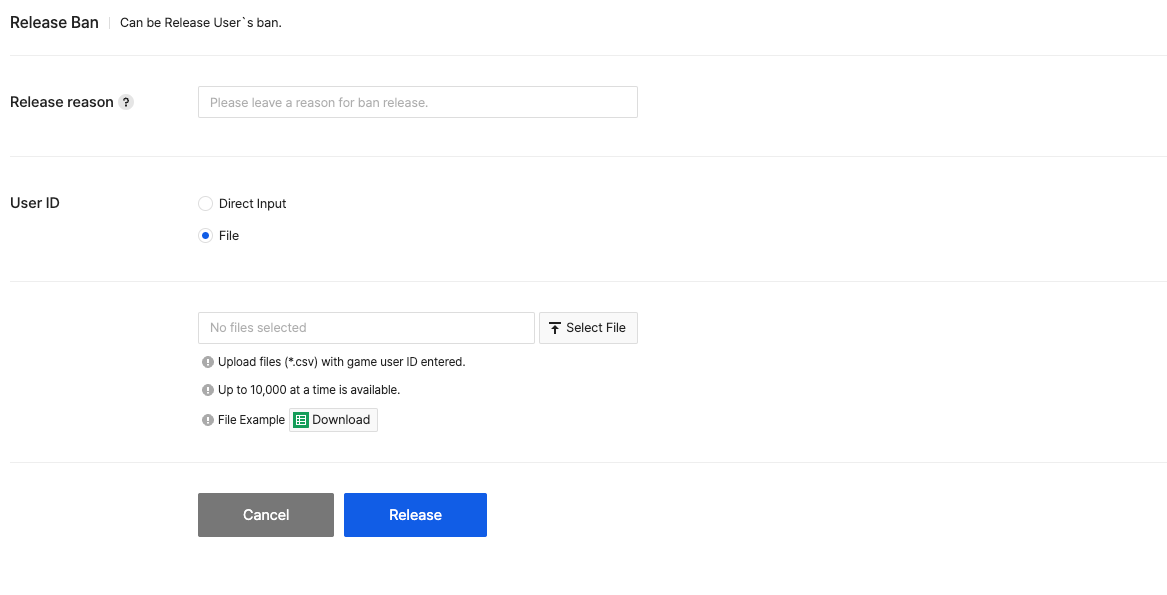Viewport: 1167px width, 595px height.
Task: Click the blue Release button
Action: [x=415, y=515]
